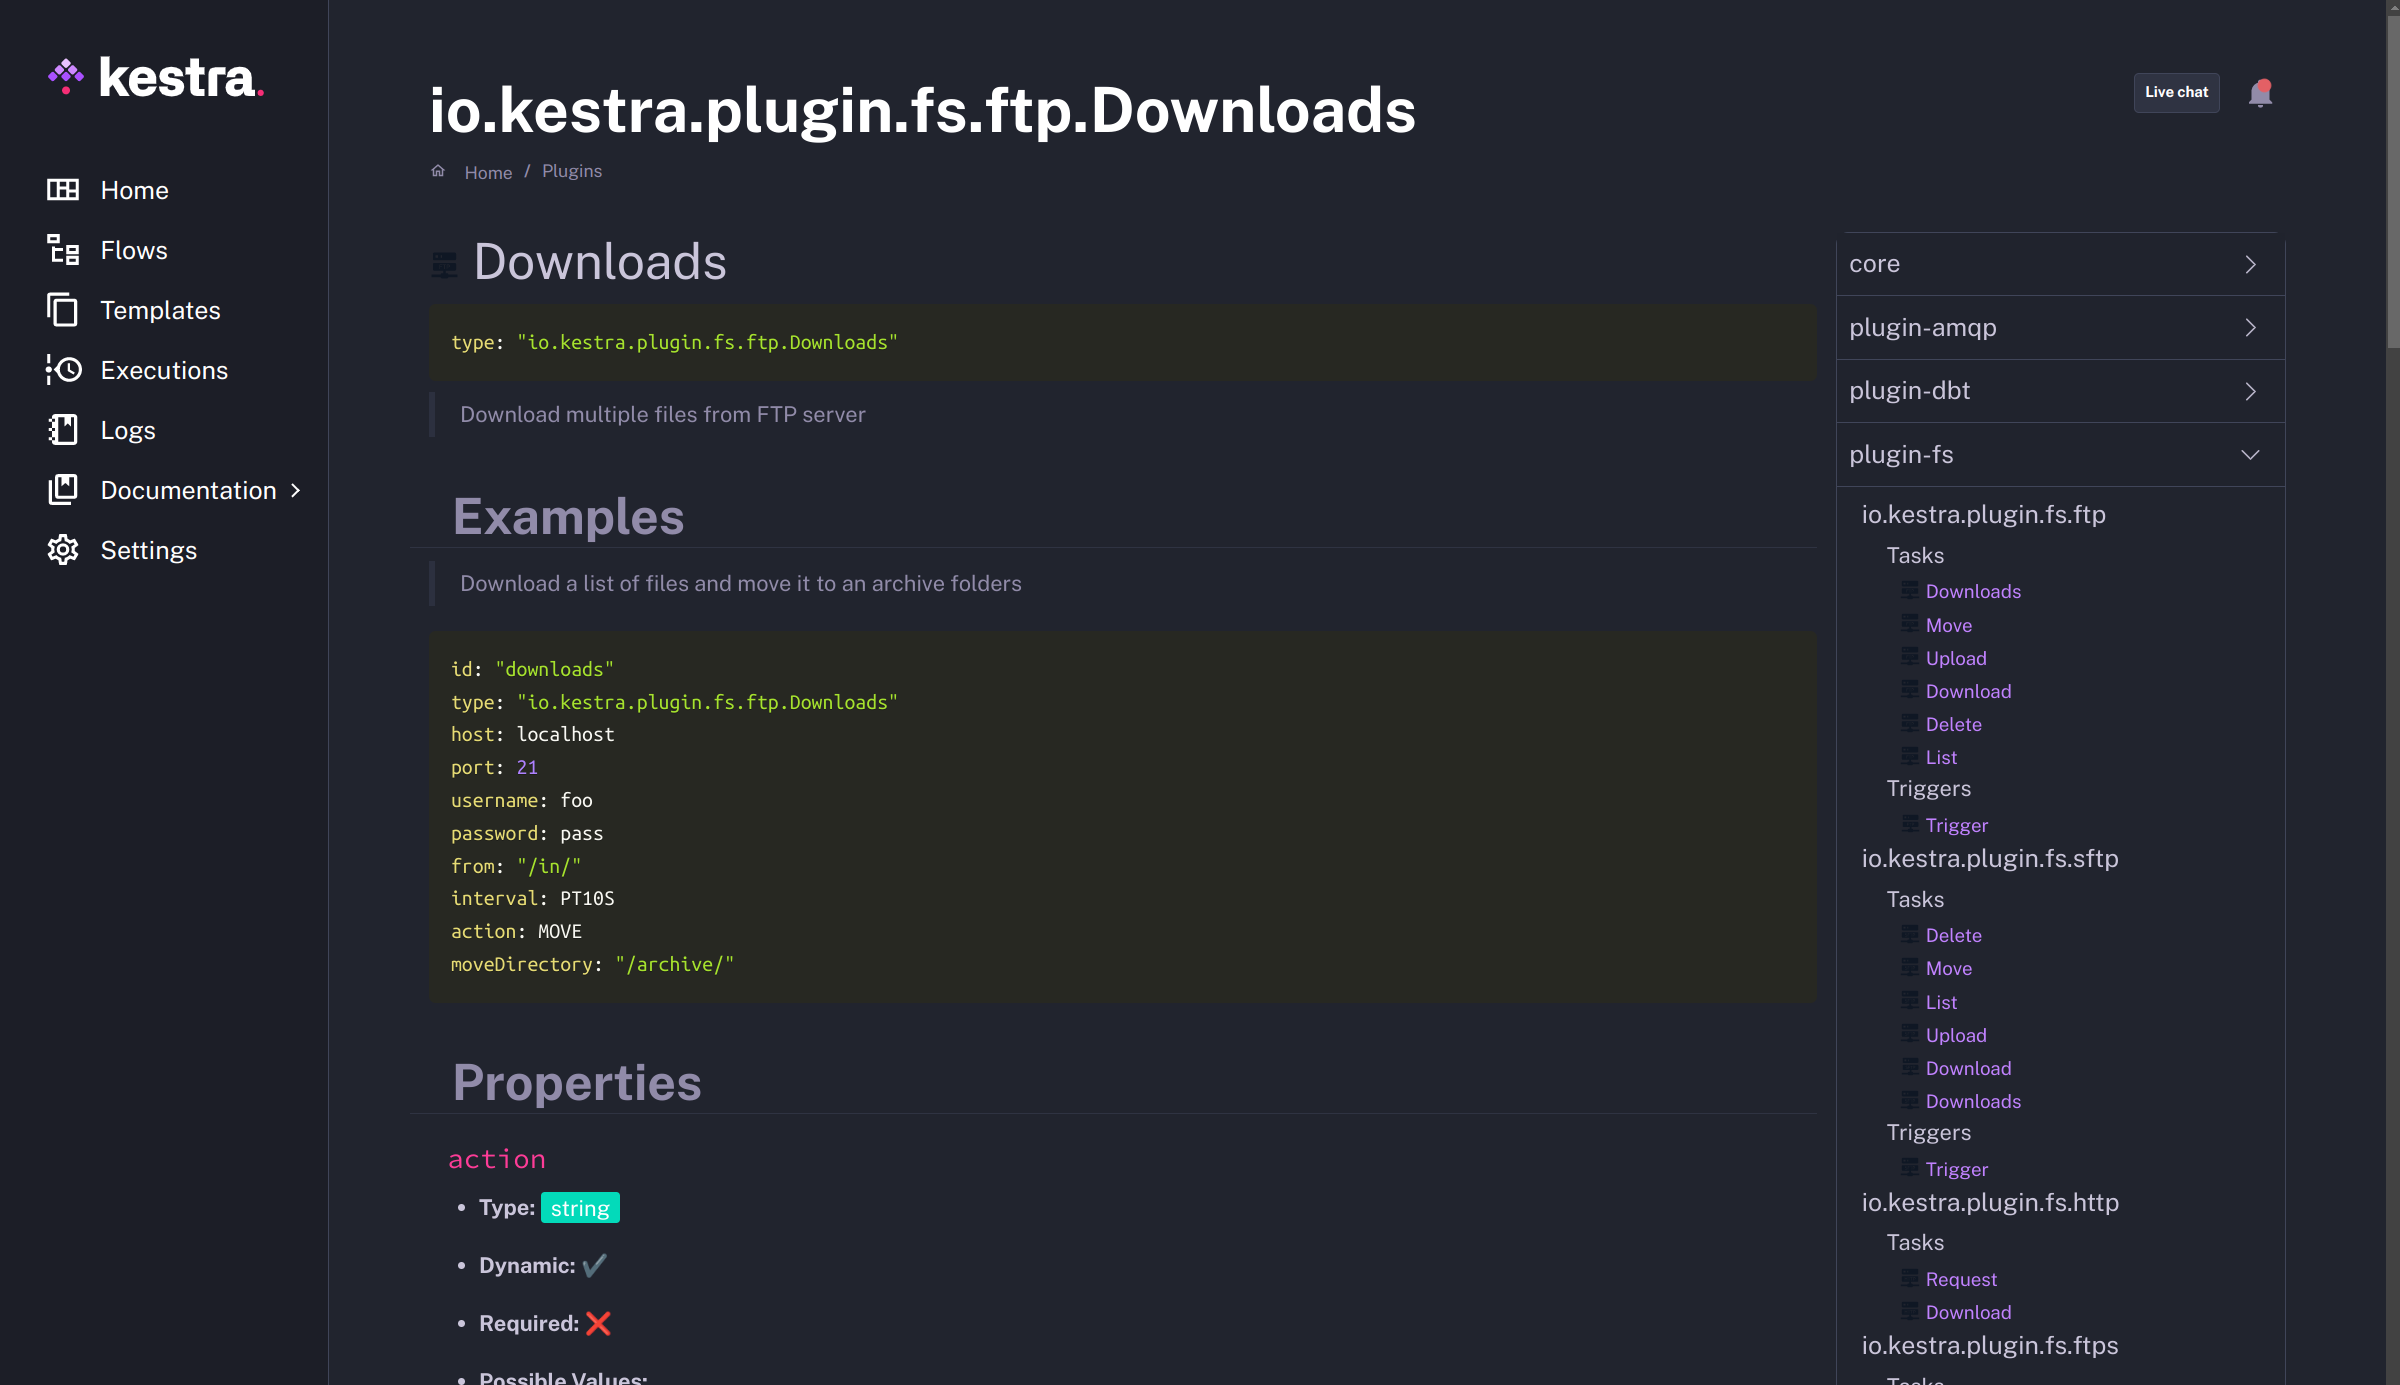Click icon next to sftp Upload task
This screenshot has height=1385, width=2400.
[1910, 1034]
